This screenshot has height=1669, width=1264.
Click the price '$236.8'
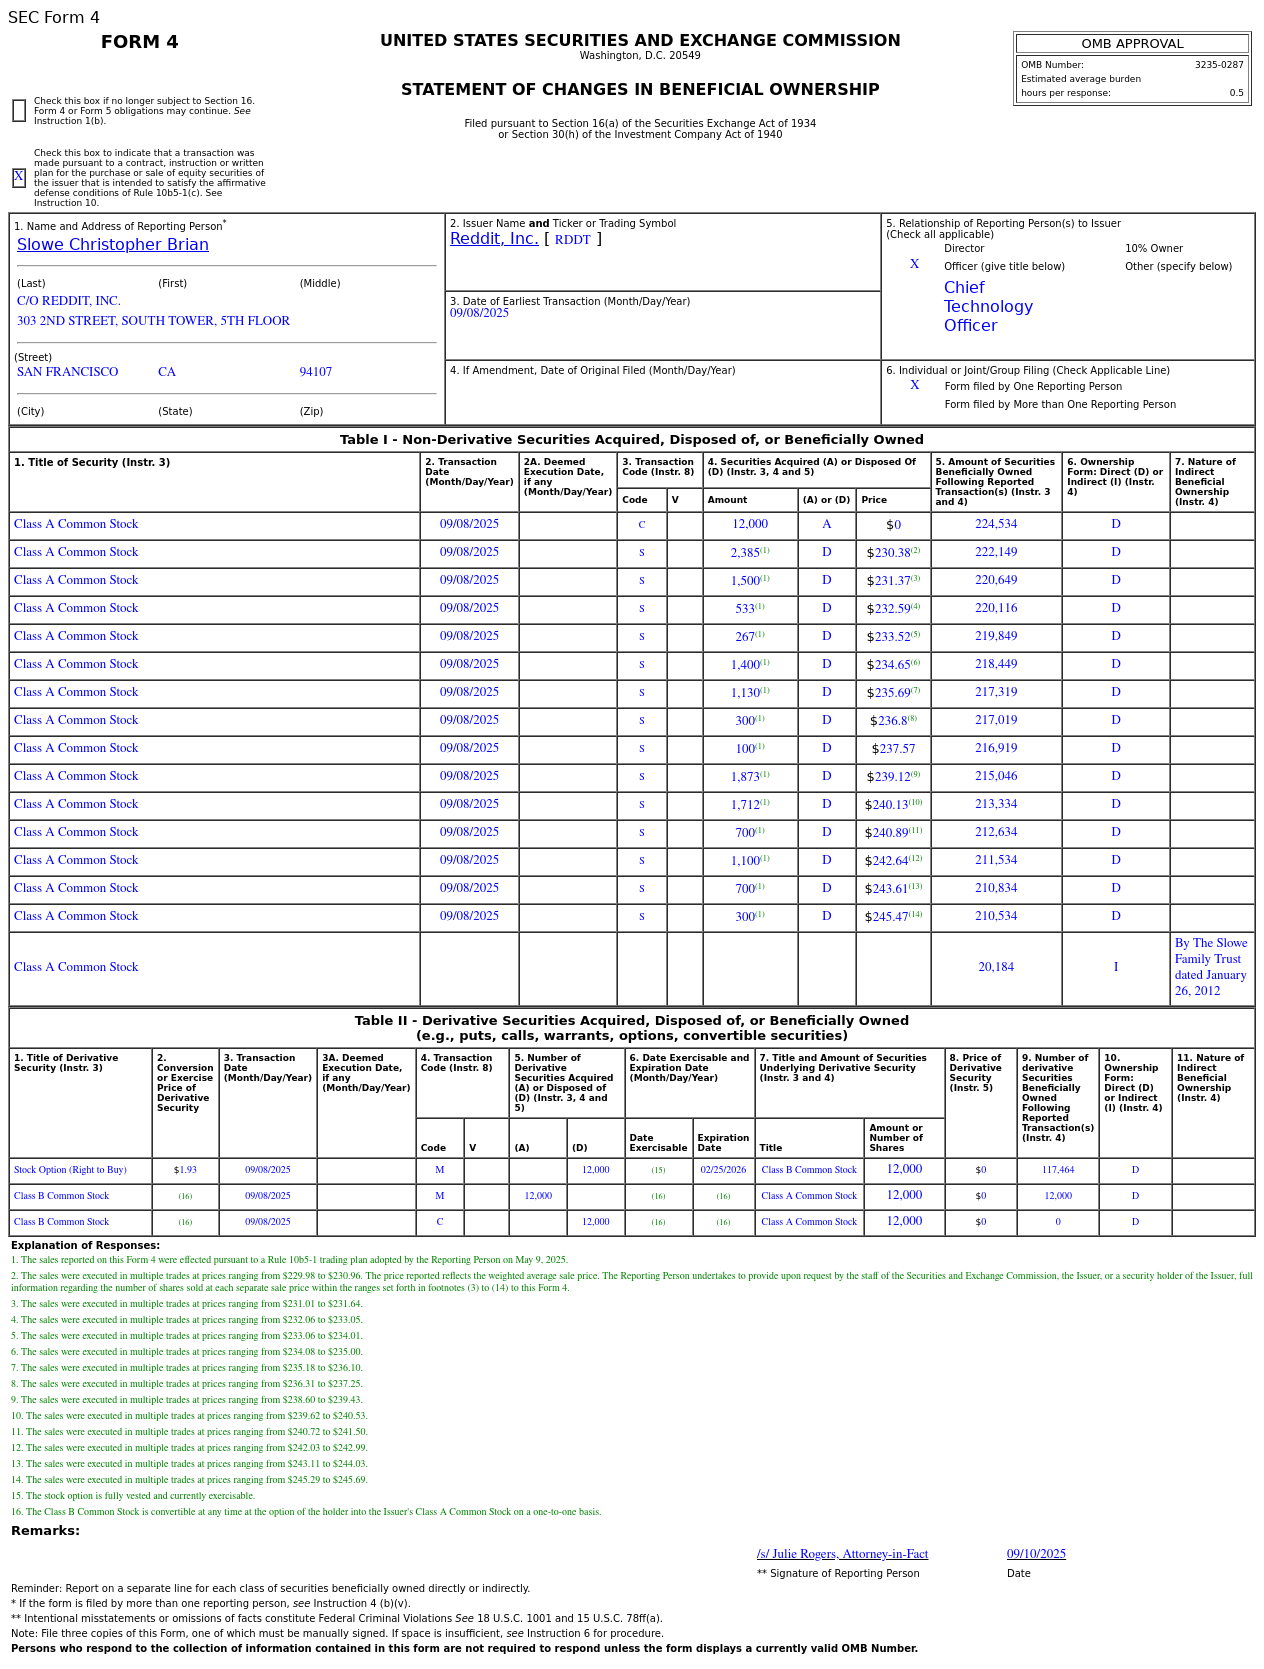click(x=888, y=721)
